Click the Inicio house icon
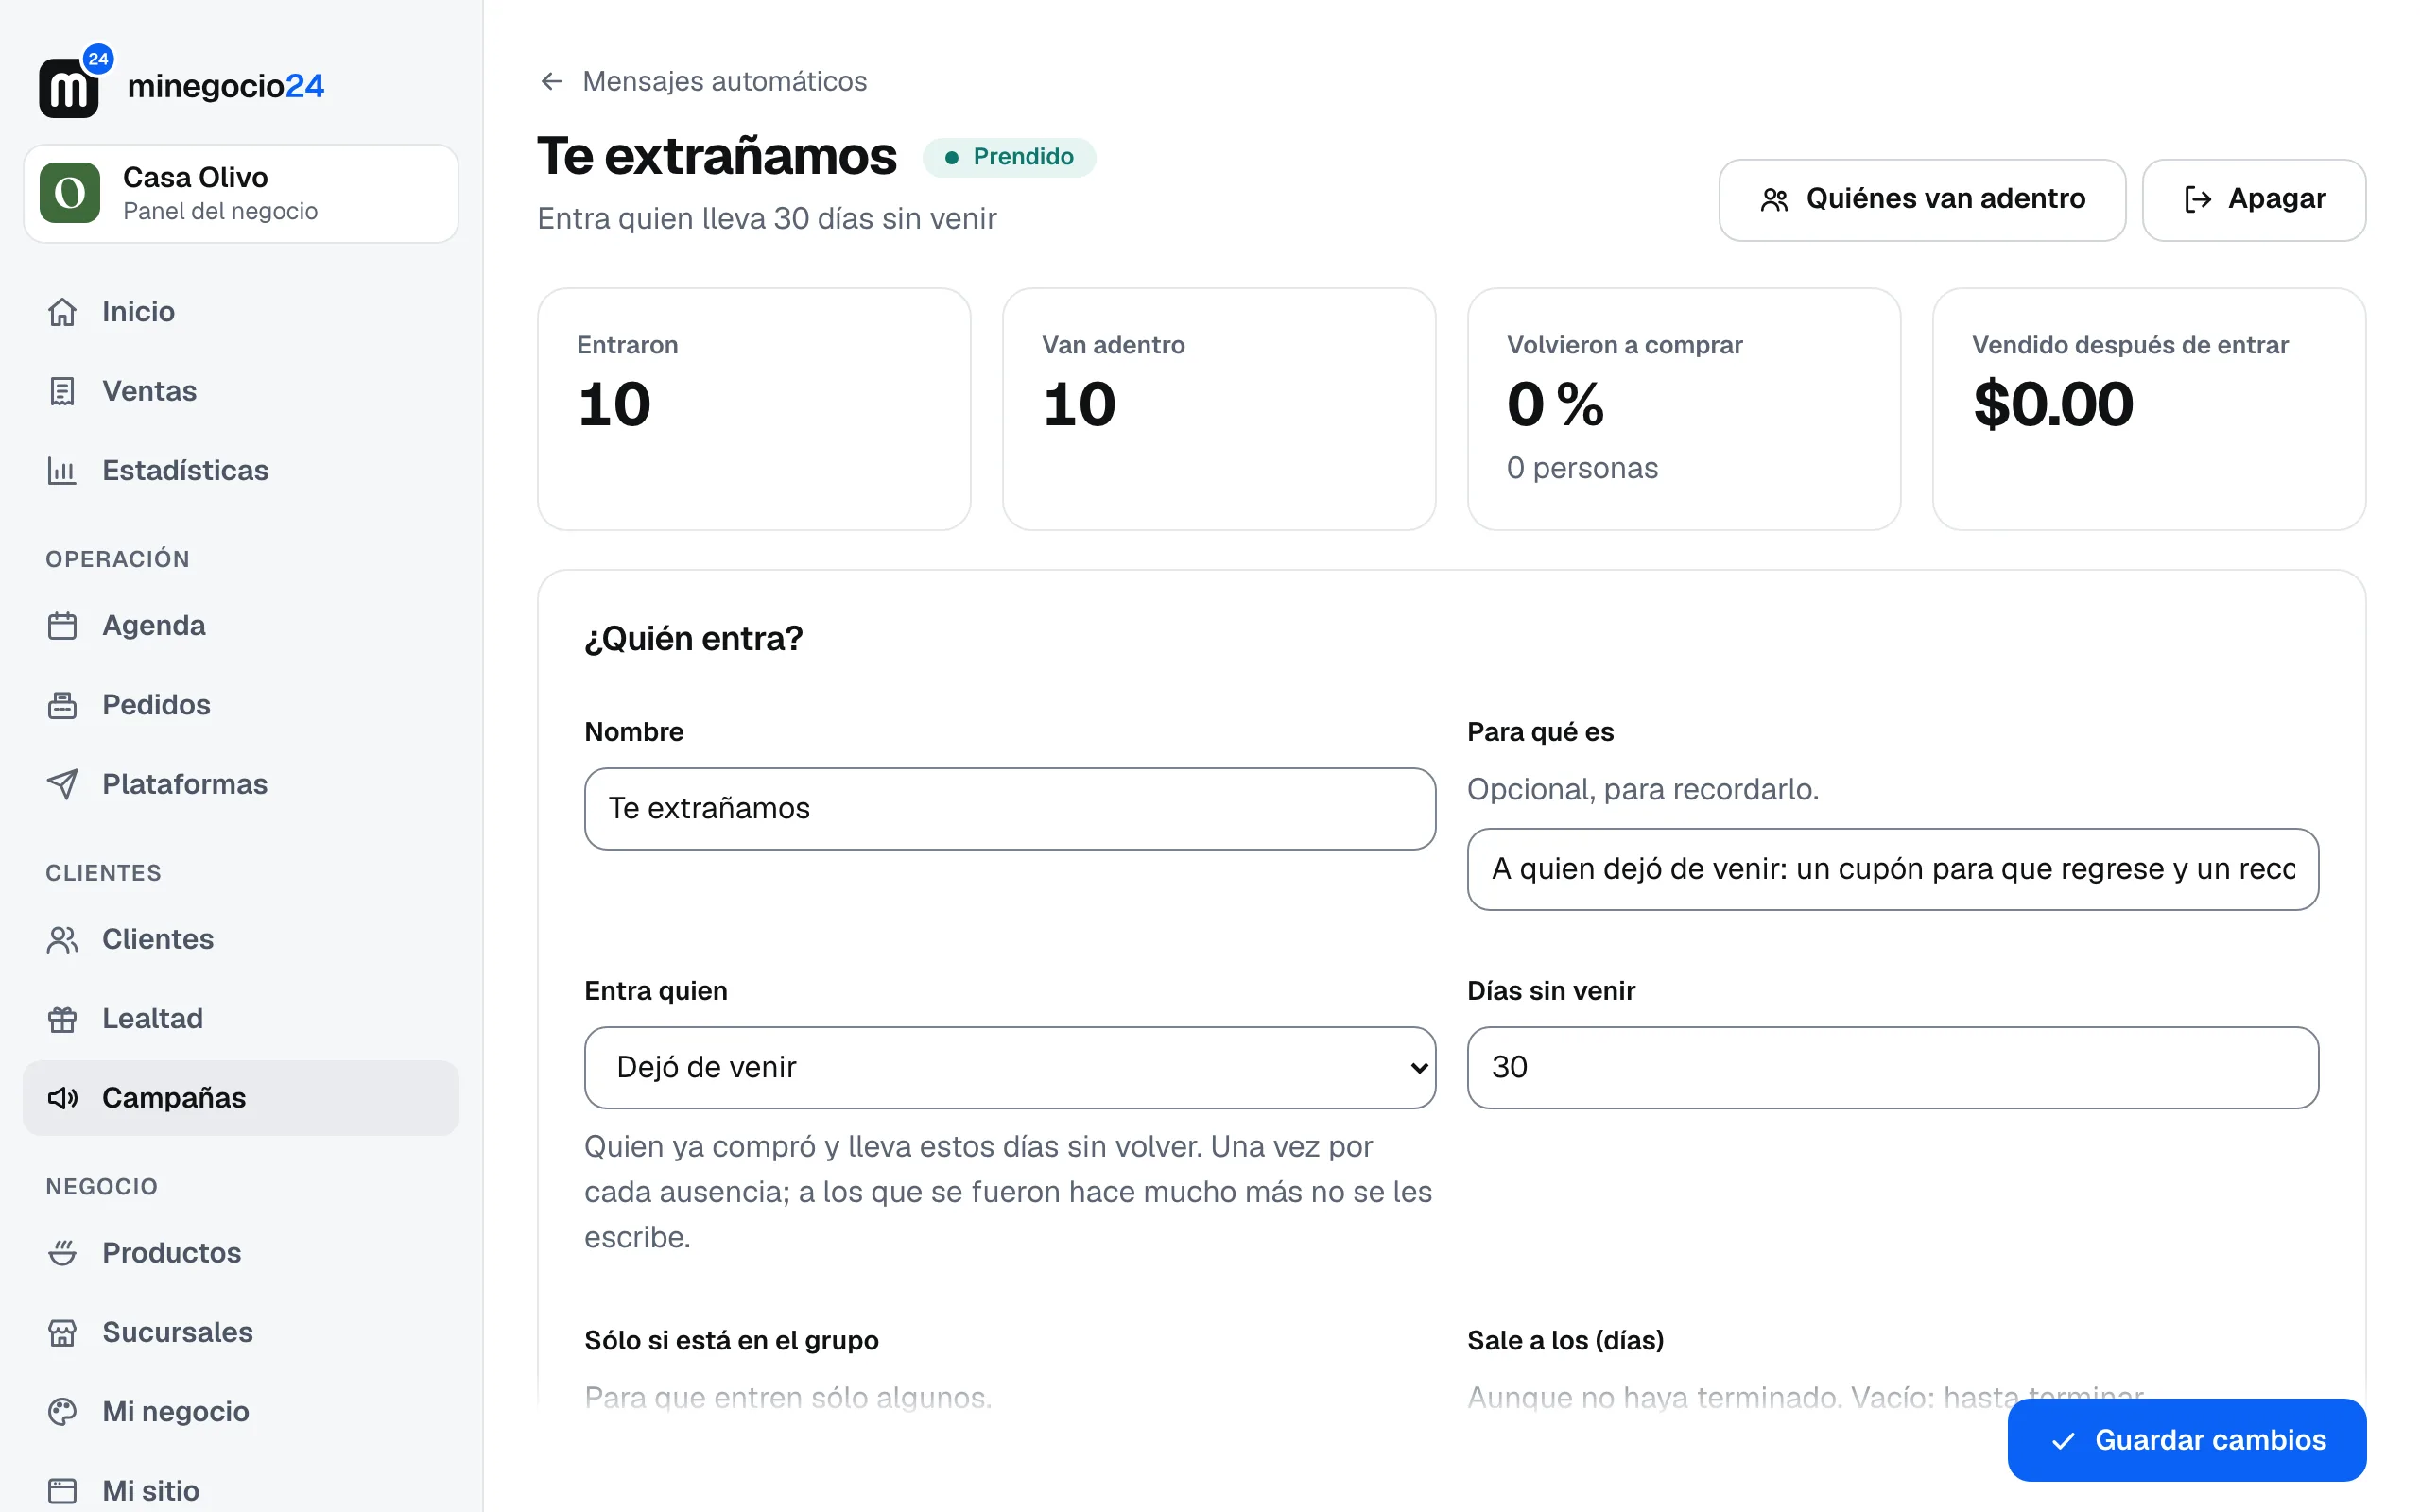 coord(62,312)
